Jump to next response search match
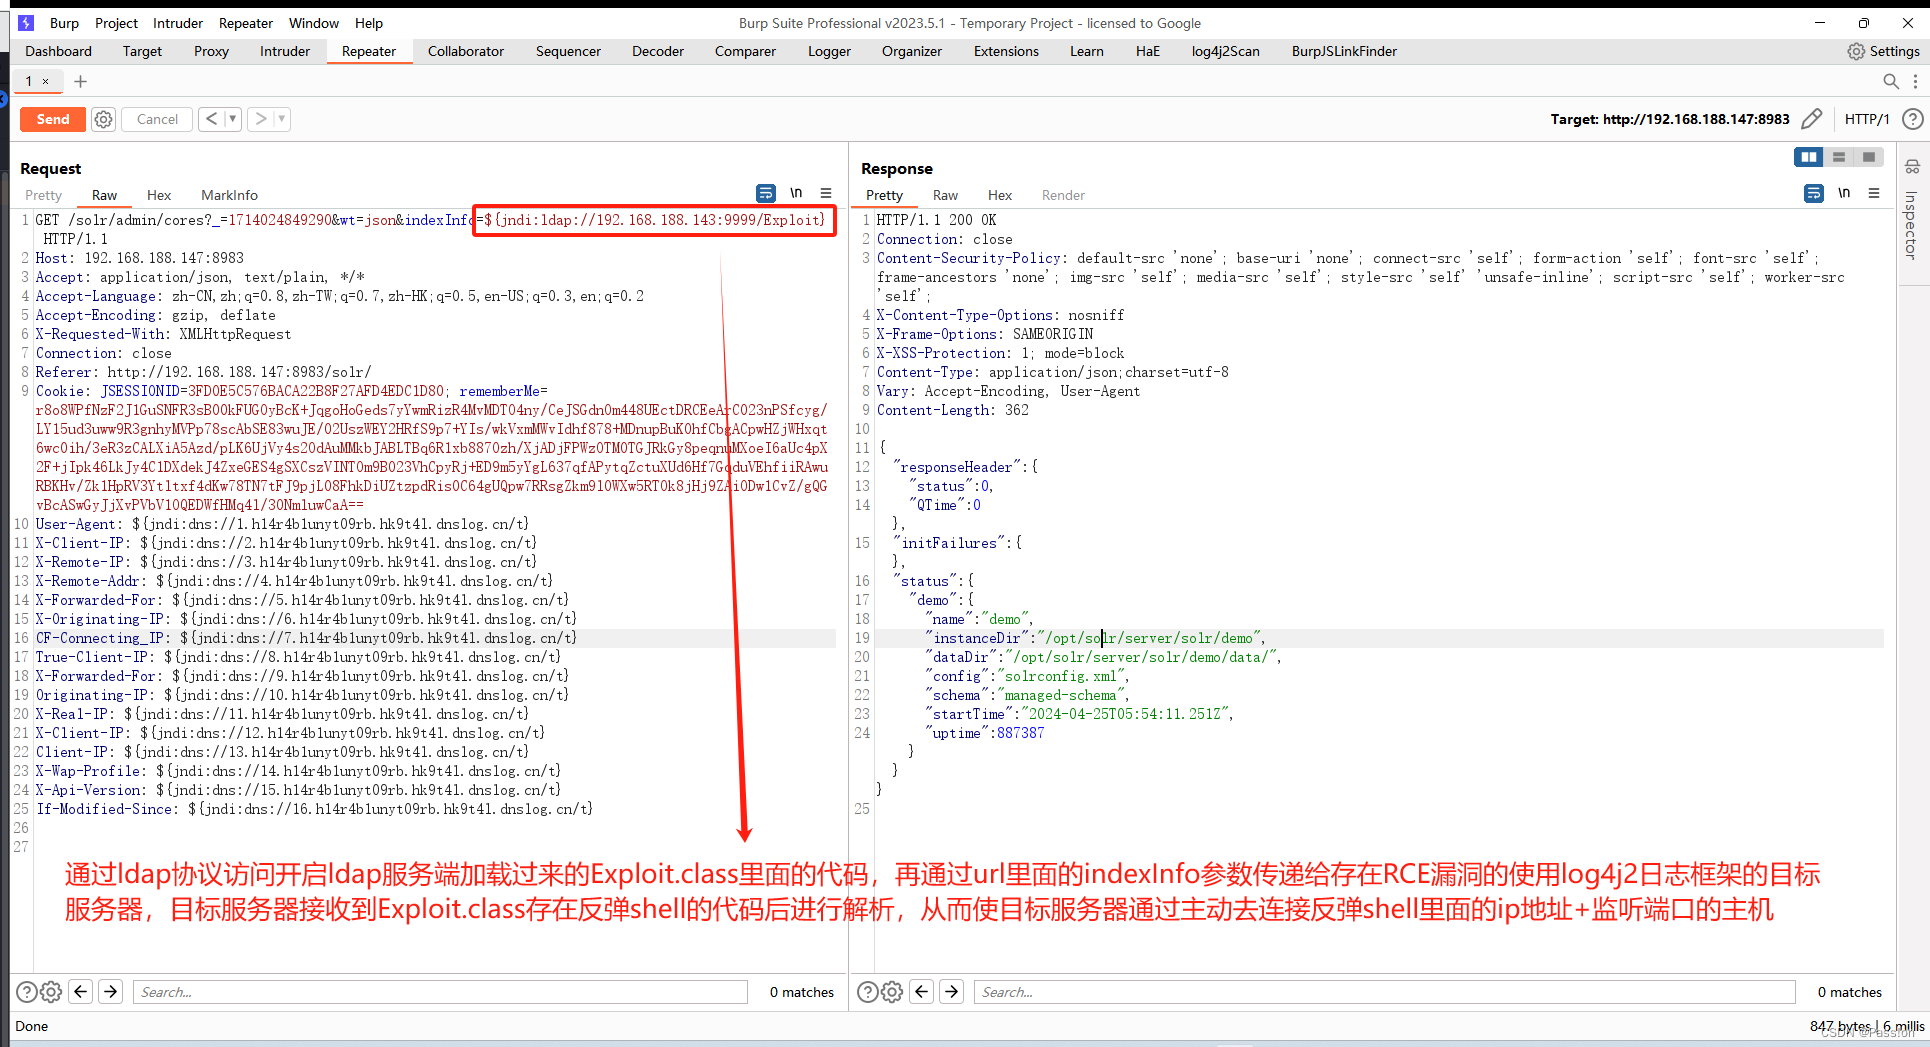The image size is (1930, 1047). click(x=952, y=991)
